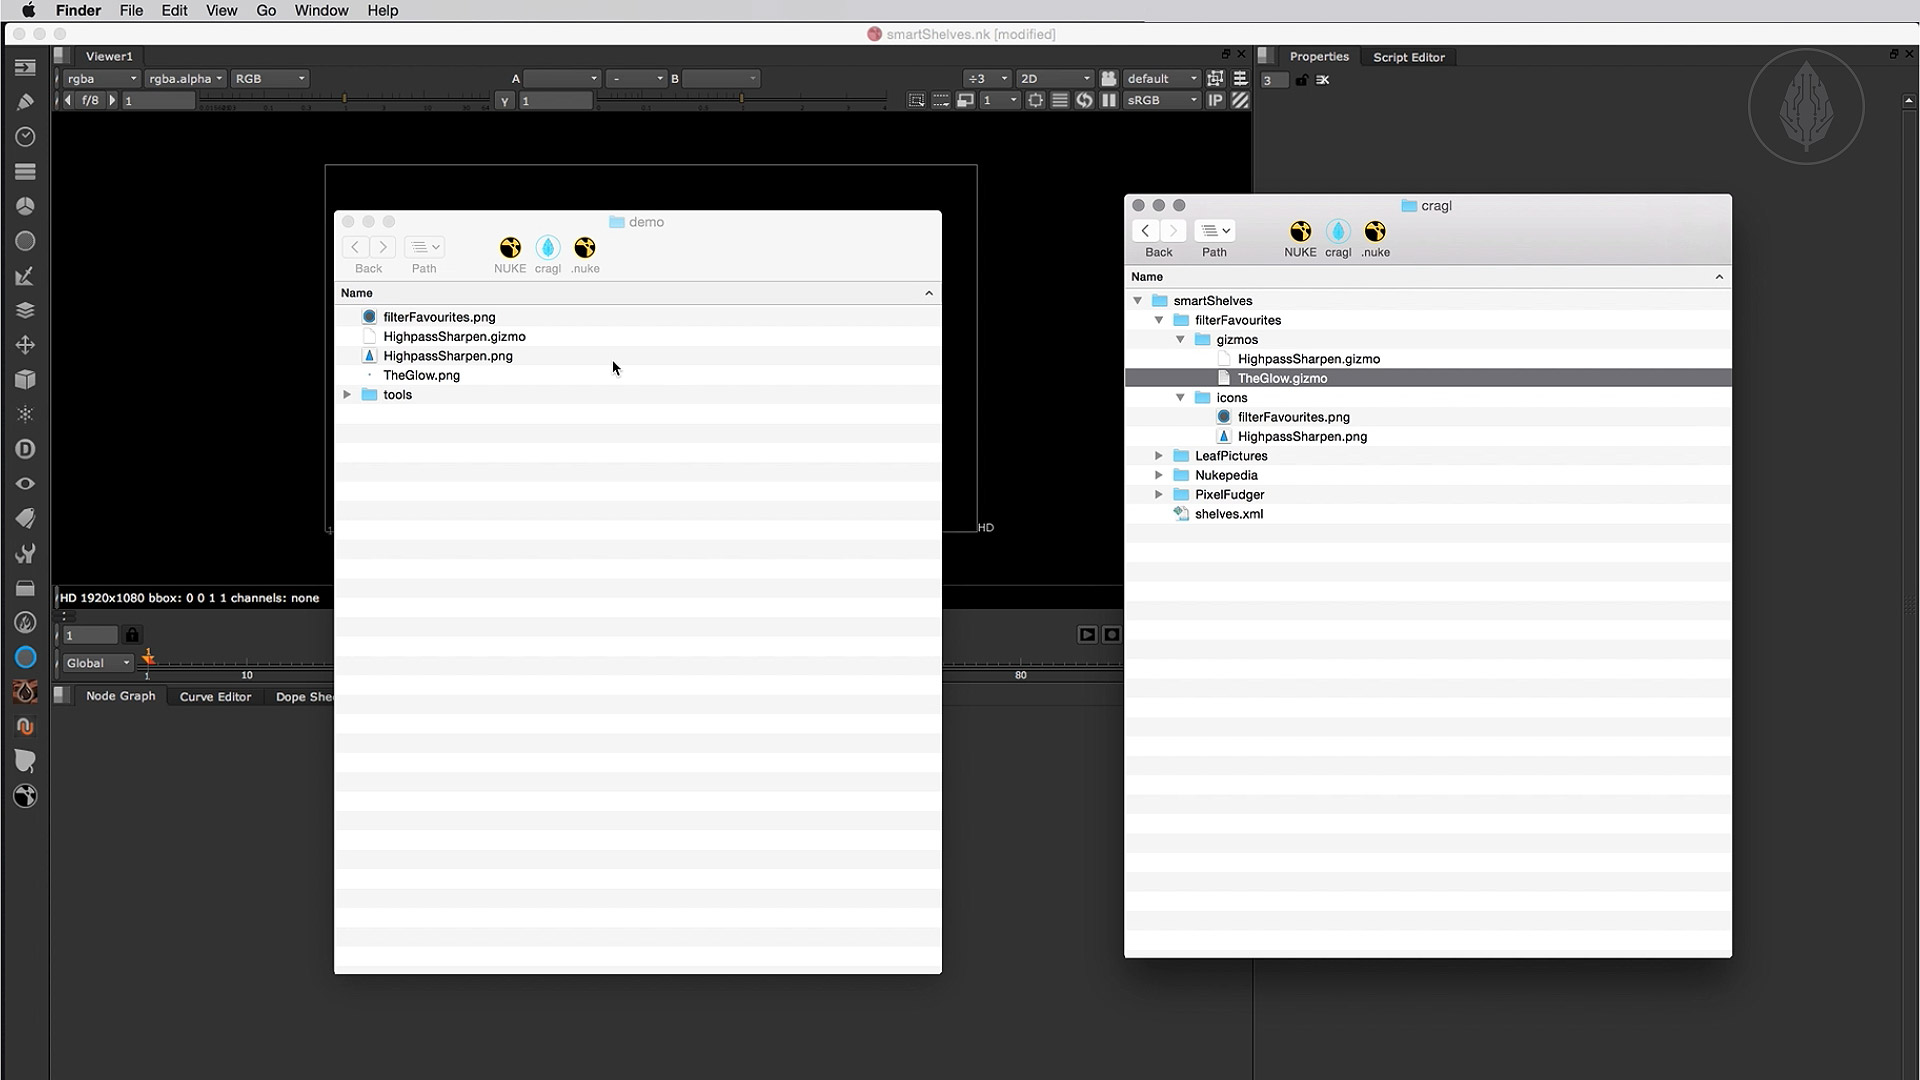The width and height of the screenshot is (1920, 1080).
Task: Open the .nuke shortcut in cragl window
Action: [x=1375, y=232]
